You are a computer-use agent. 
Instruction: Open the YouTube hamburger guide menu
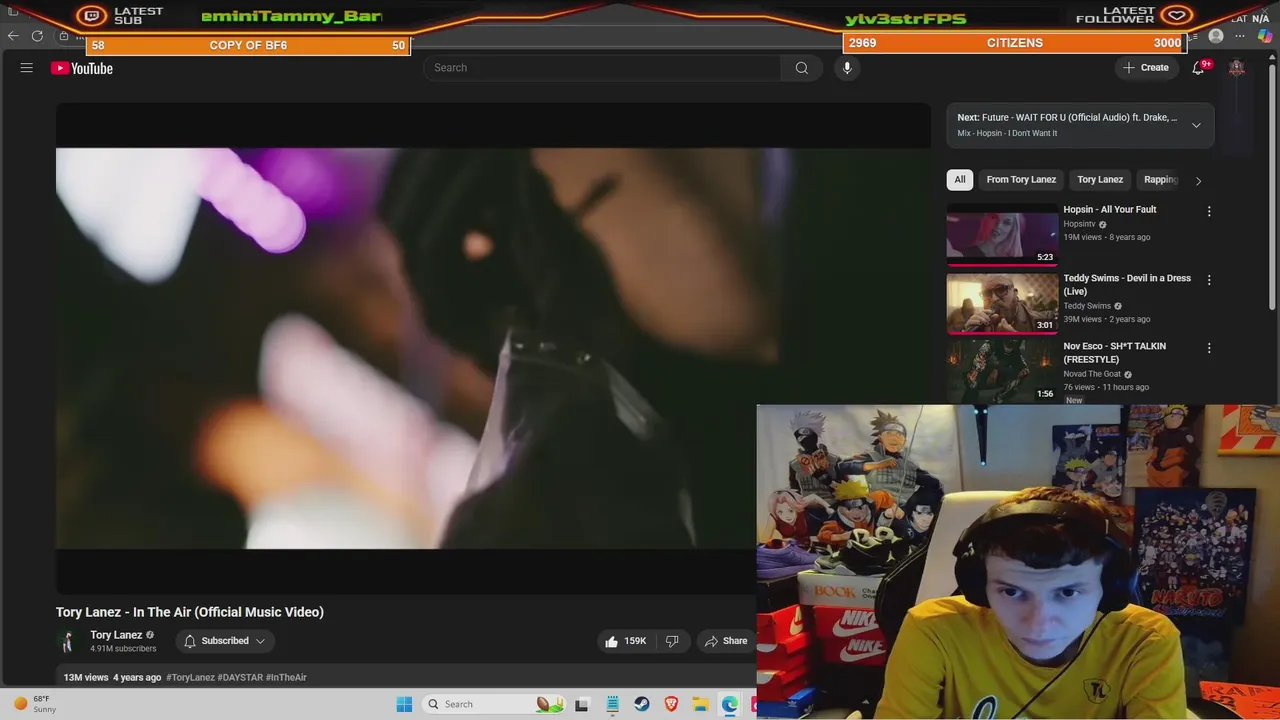27,68
